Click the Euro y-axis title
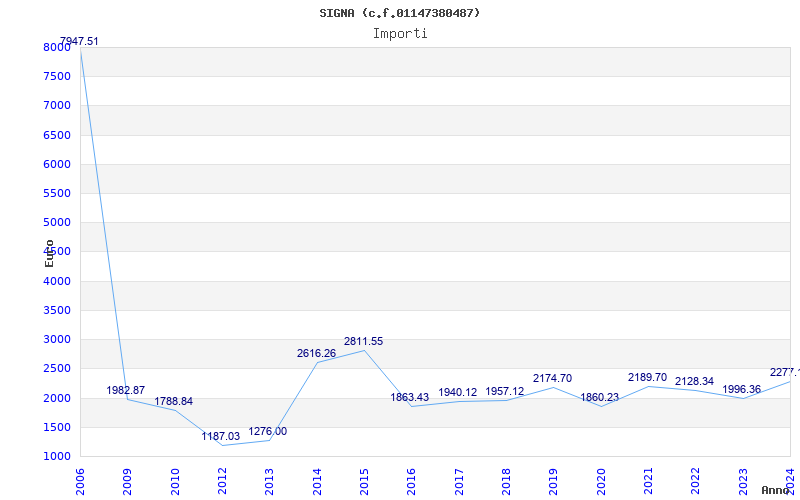 (49, 253)
